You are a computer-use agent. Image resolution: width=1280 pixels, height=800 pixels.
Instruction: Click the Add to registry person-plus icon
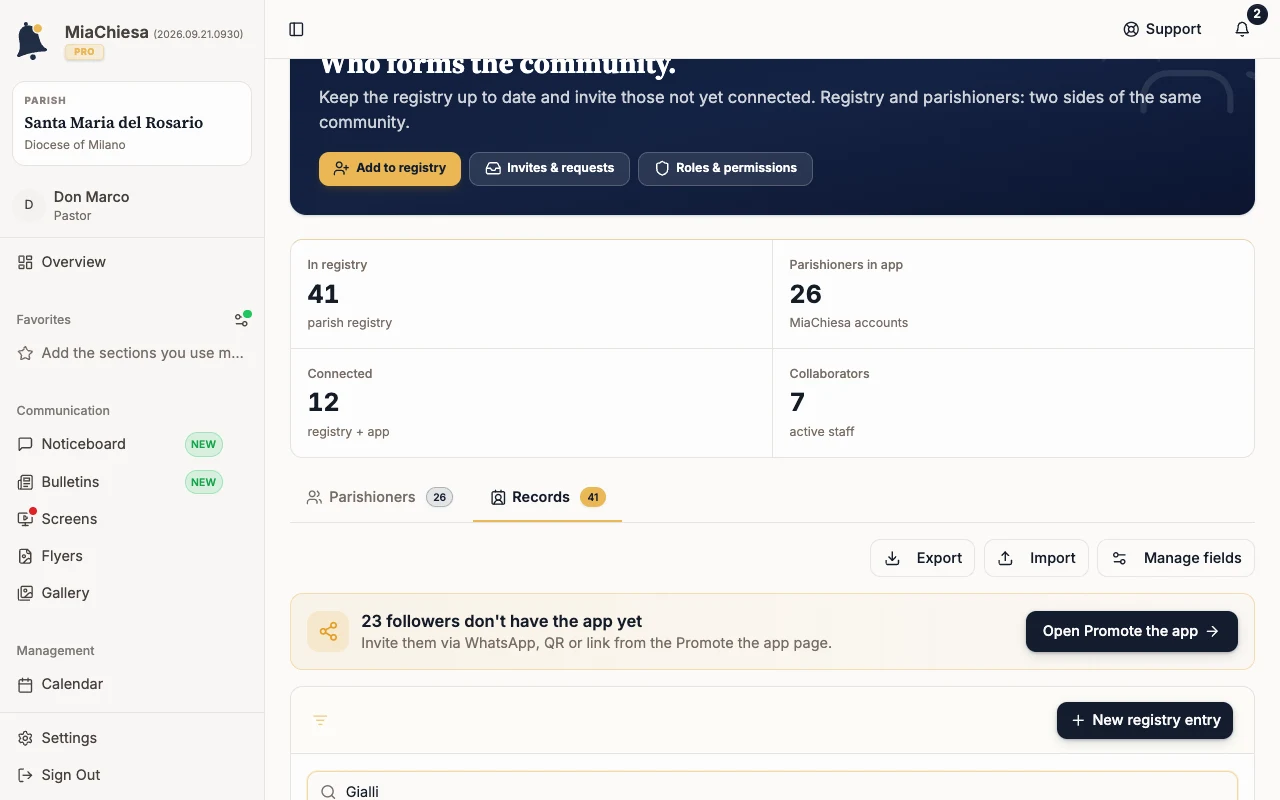[341, 168]
